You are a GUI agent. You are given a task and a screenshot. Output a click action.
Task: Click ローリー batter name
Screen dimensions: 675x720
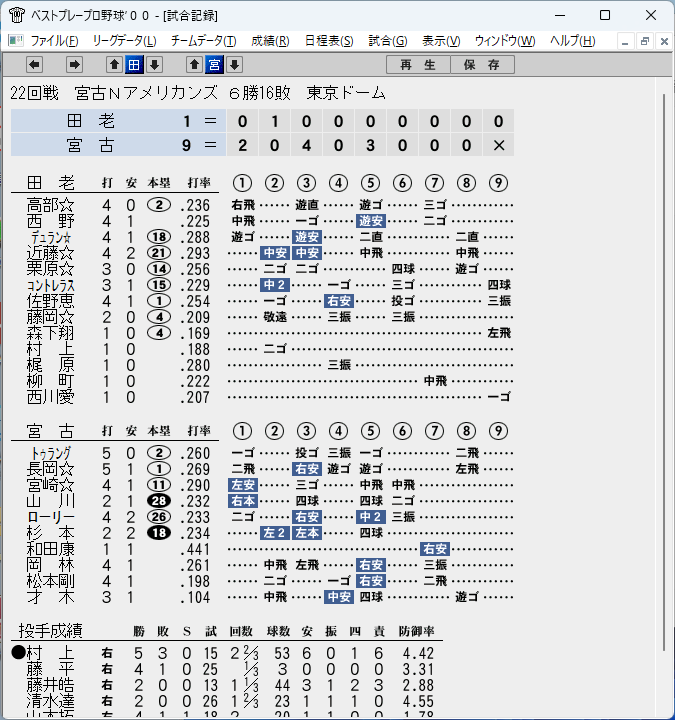pyautogui.click(x=51, y=518)
